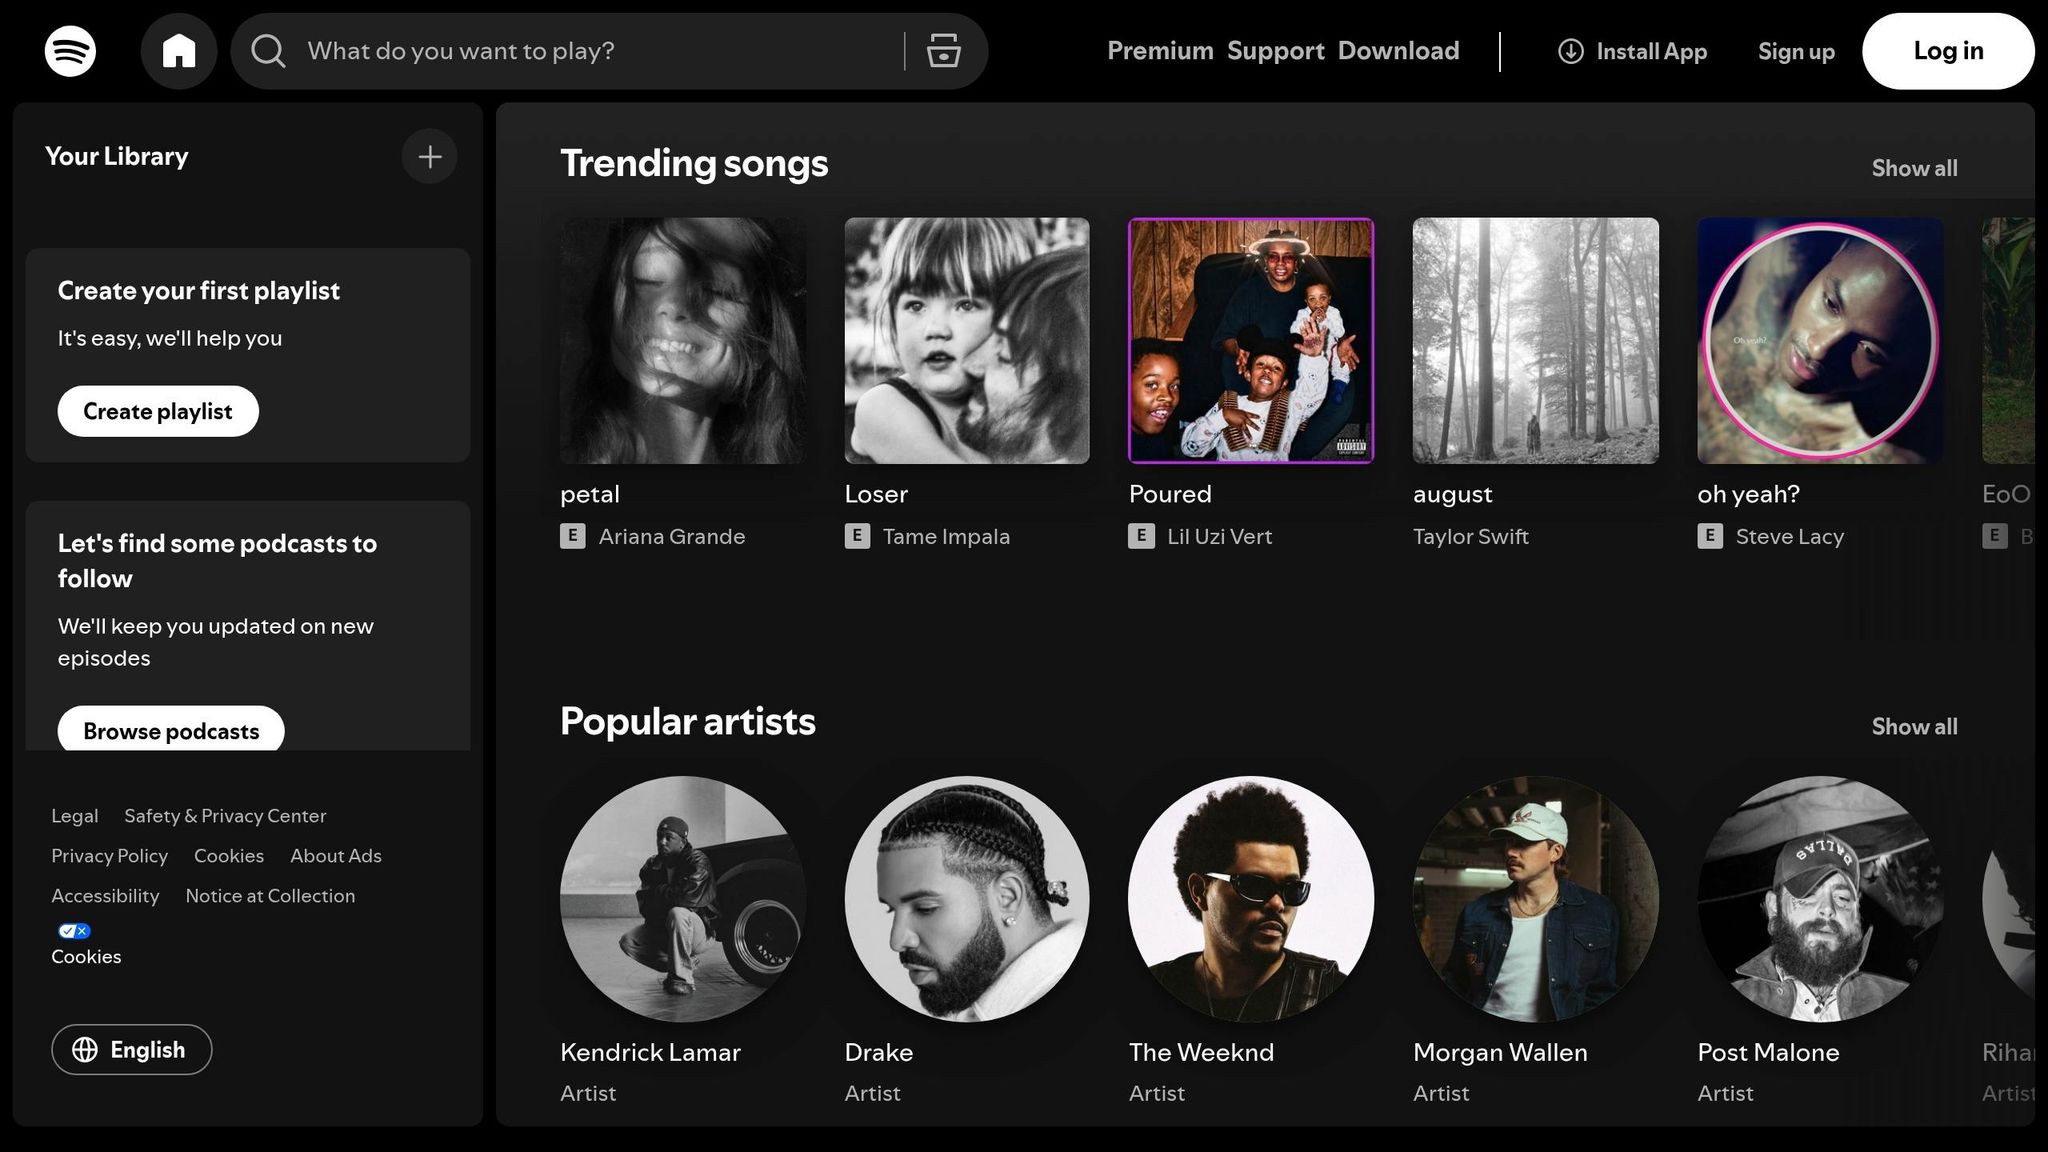Image resolution: width=2048 pixels, height=1152 pixels.
Task: Click Sign up
Action: point(1796,52)
